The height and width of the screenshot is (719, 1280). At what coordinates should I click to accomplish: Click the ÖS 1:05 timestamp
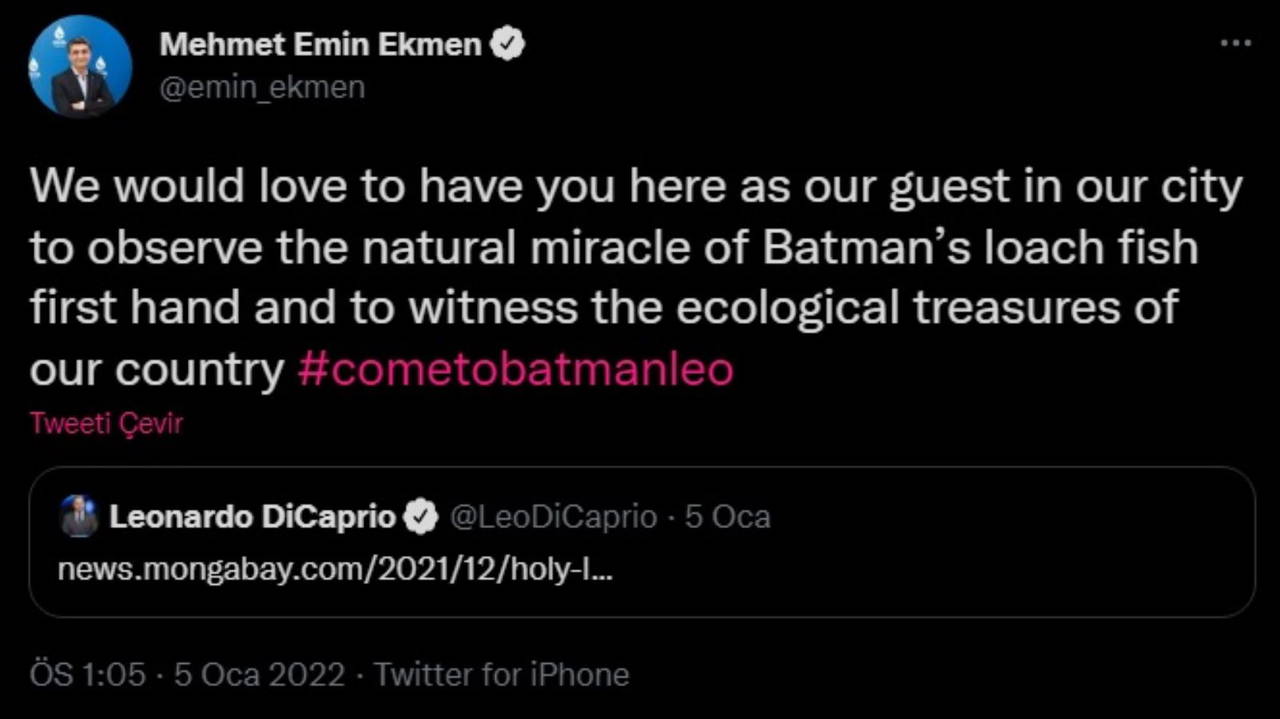point(88,674)
